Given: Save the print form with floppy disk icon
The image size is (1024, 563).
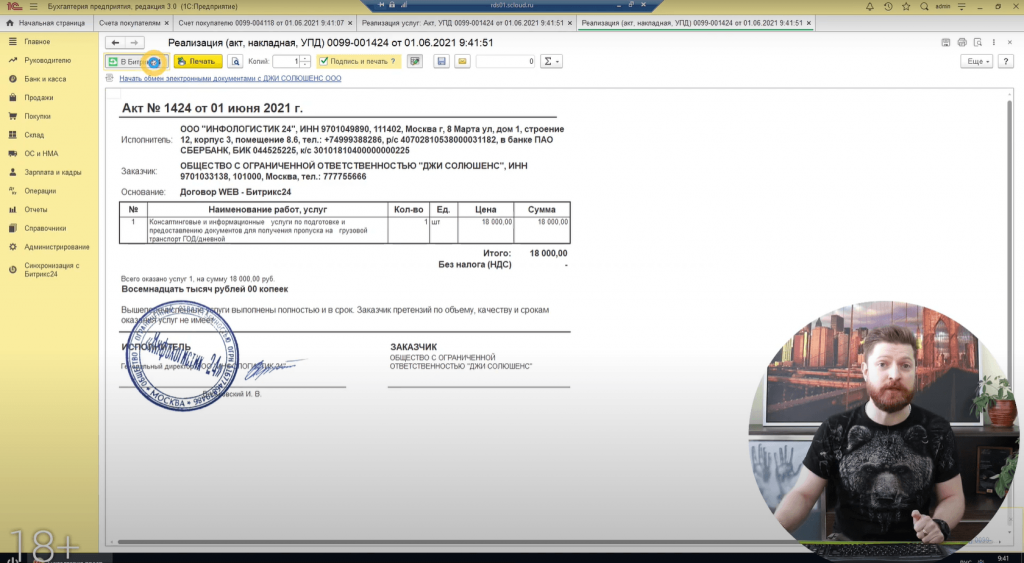Looking at the screenshot, I should (441, 61).
